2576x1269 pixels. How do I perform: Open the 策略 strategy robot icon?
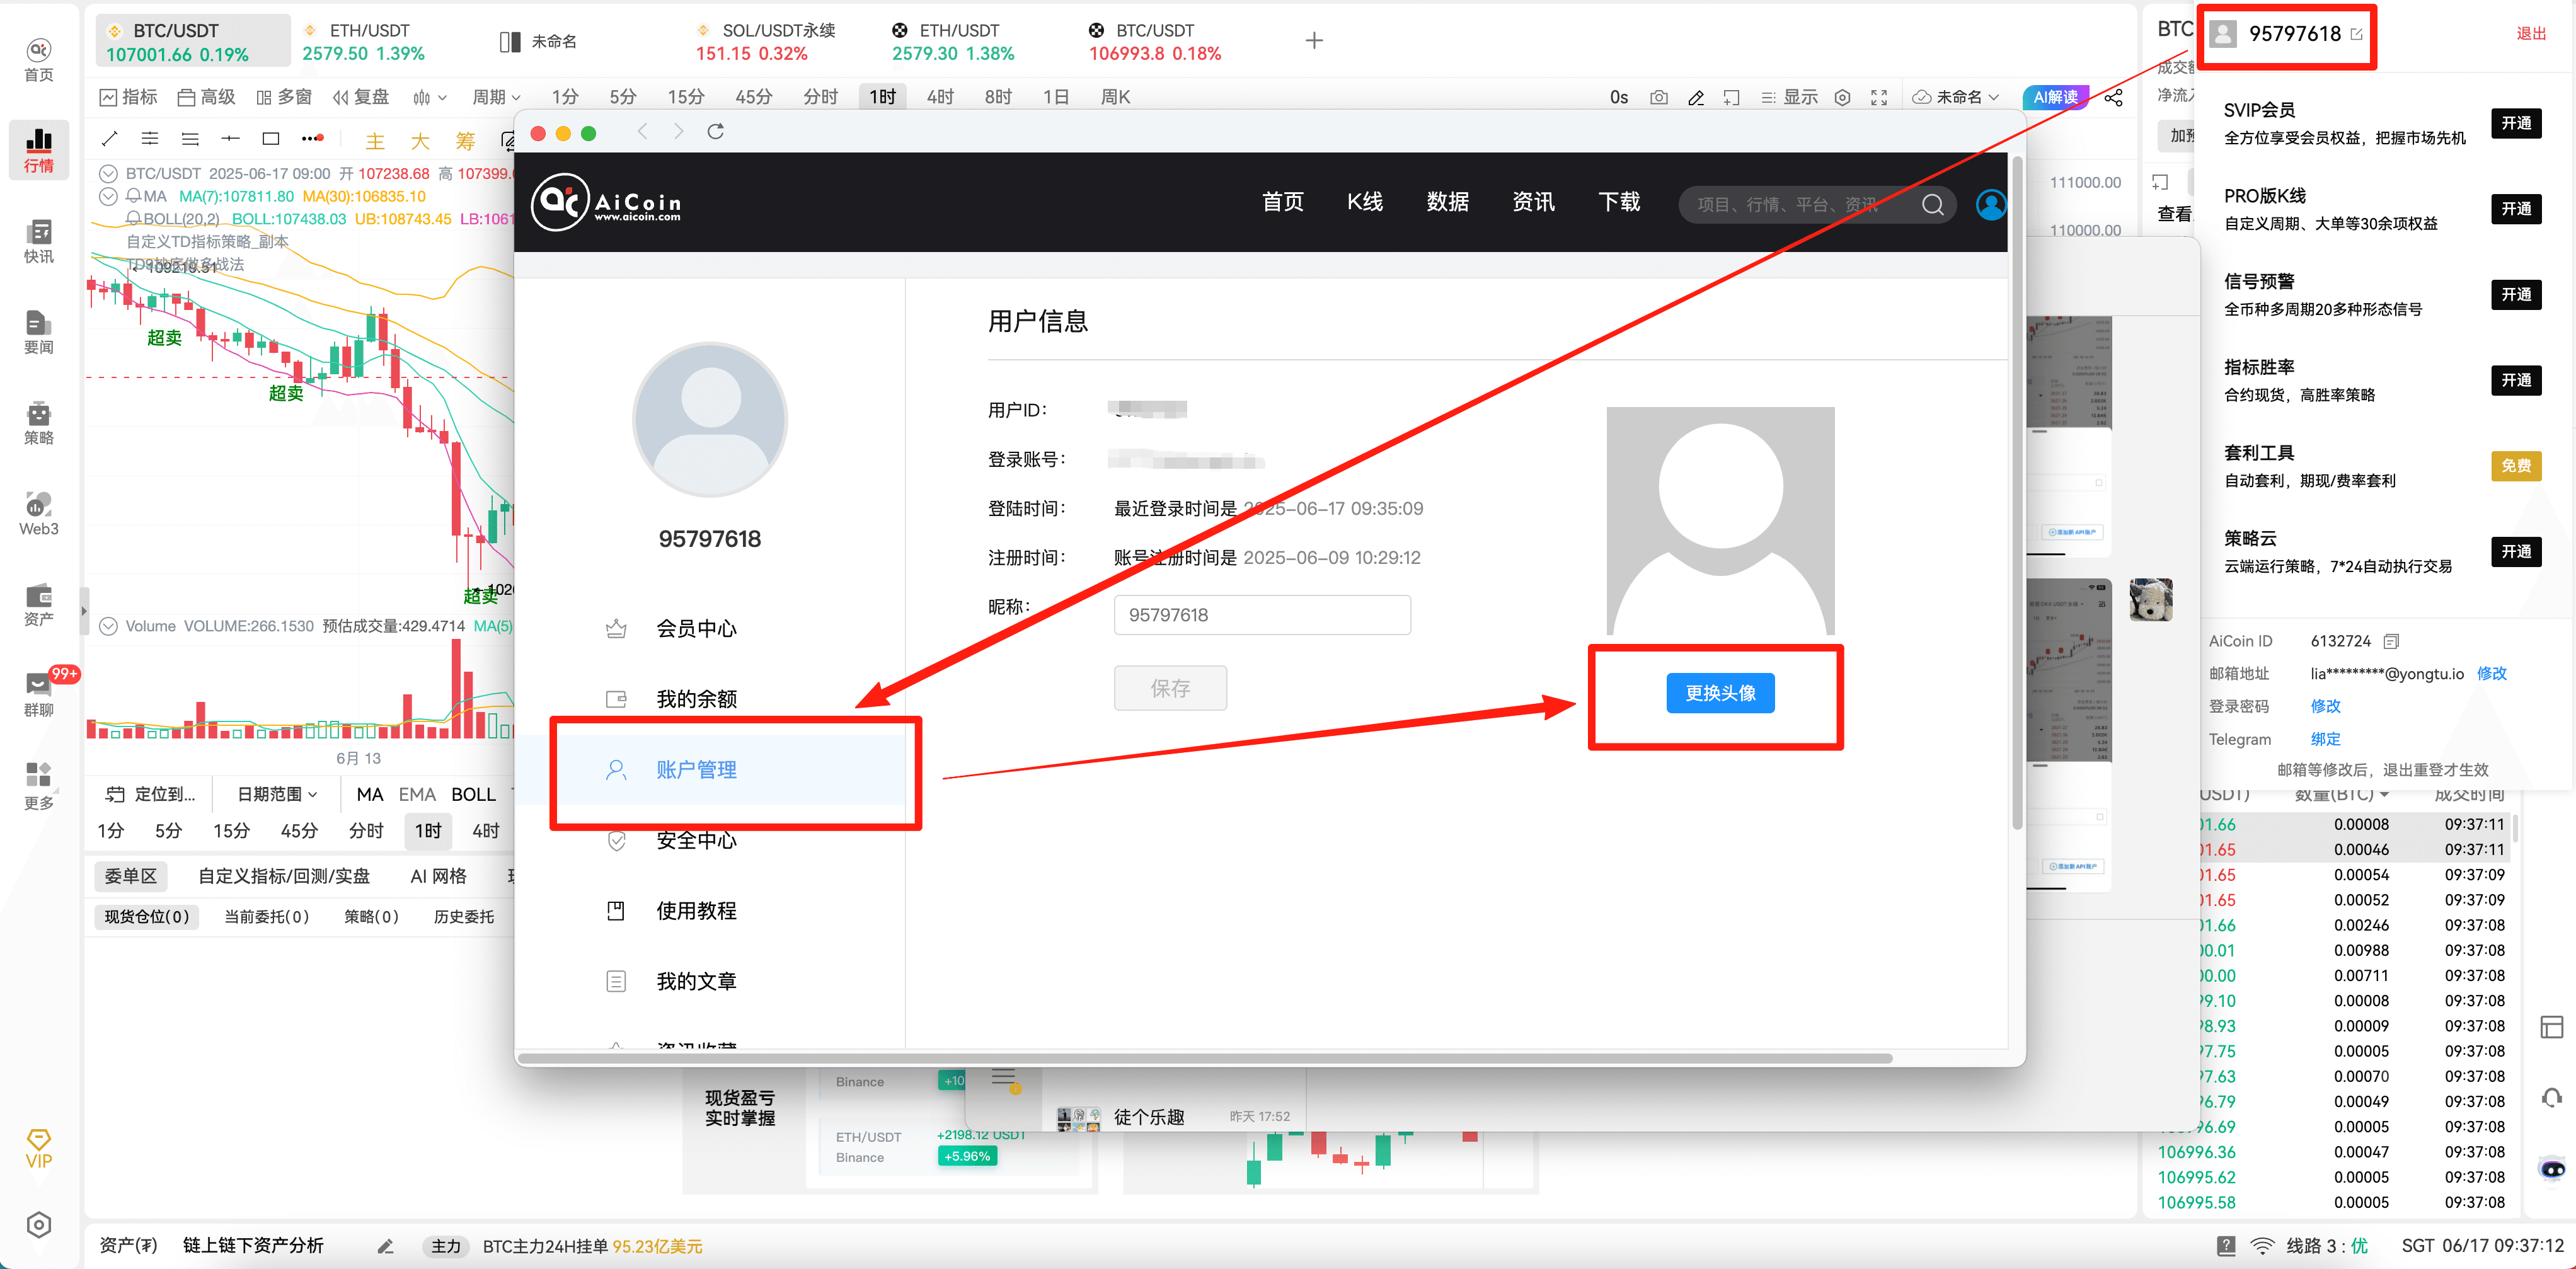pyautogui.click(x=38, y=423)
